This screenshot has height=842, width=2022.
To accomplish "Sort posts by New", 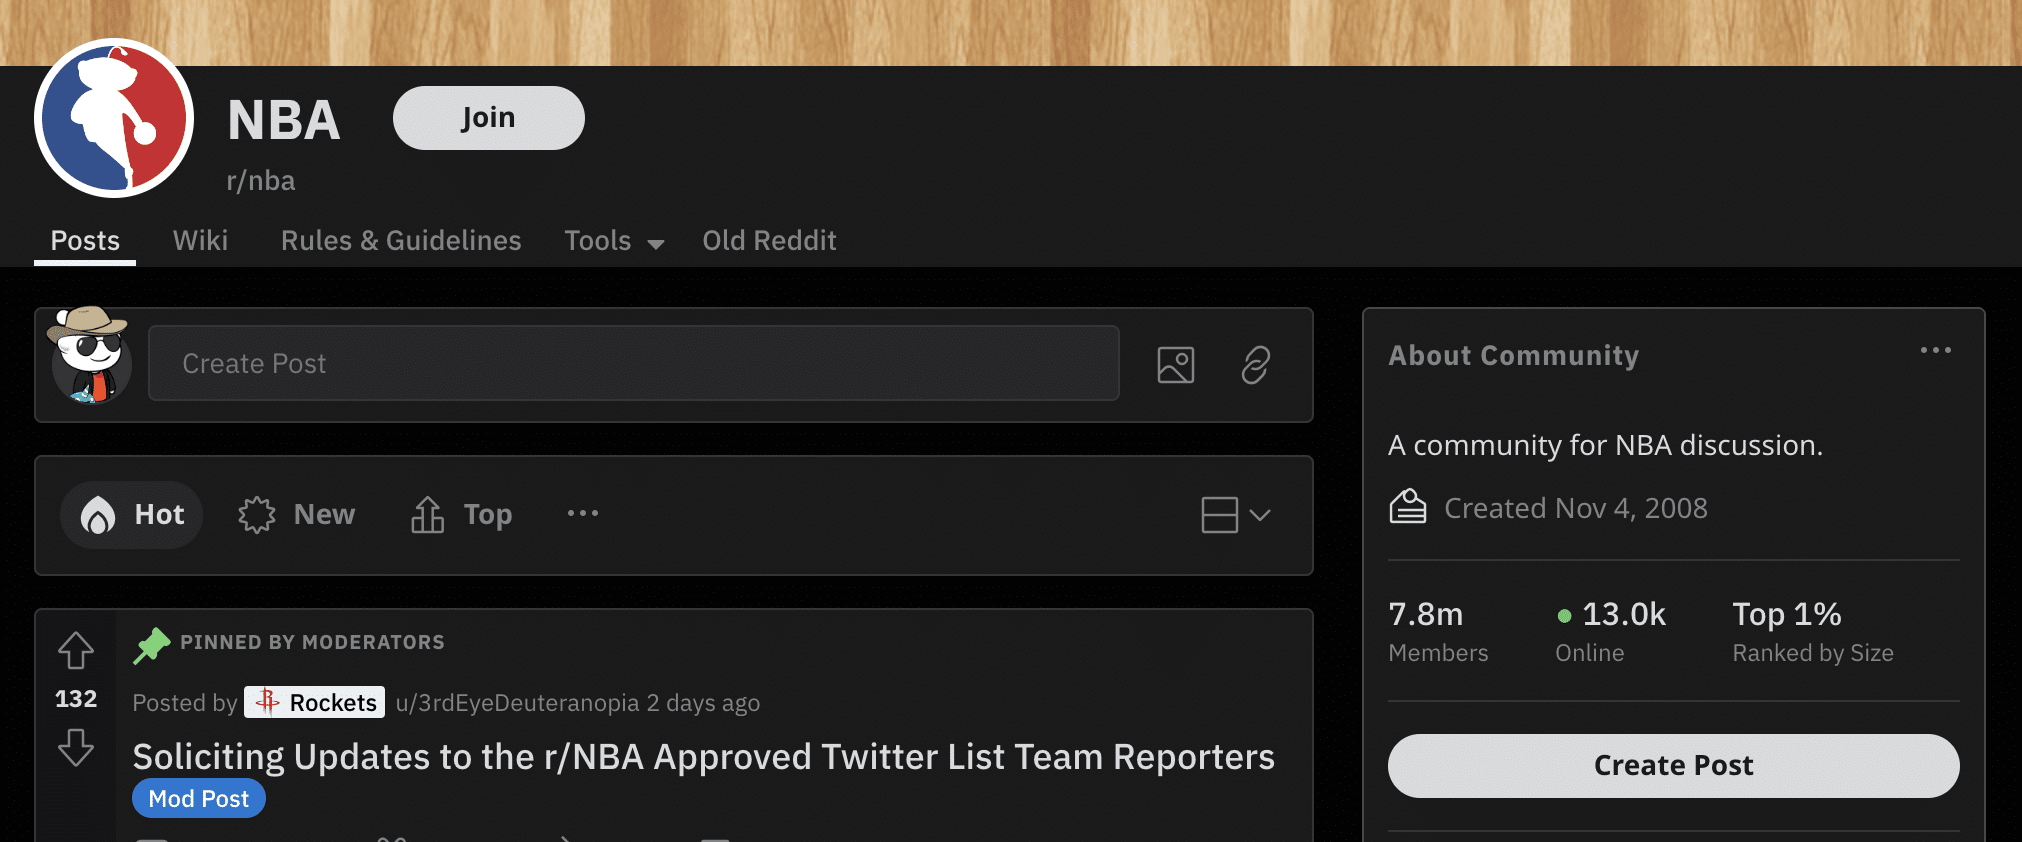I will tap(297, 515).
